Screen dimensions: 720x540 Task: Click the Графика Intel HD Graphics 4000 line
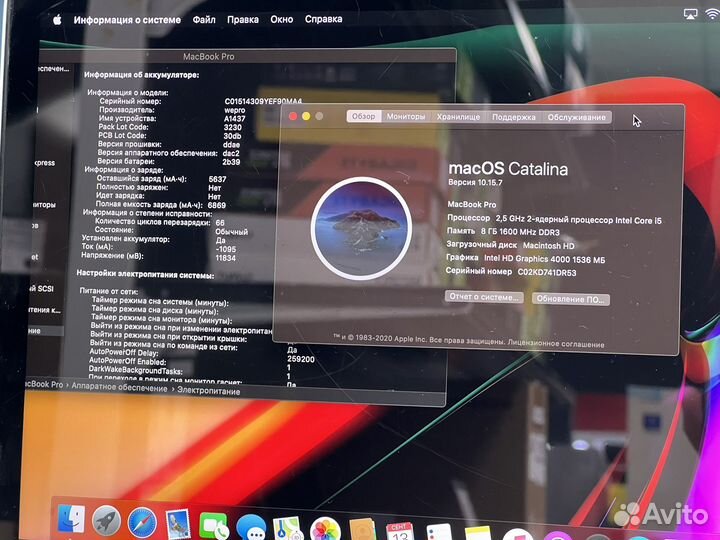(525, 259)
